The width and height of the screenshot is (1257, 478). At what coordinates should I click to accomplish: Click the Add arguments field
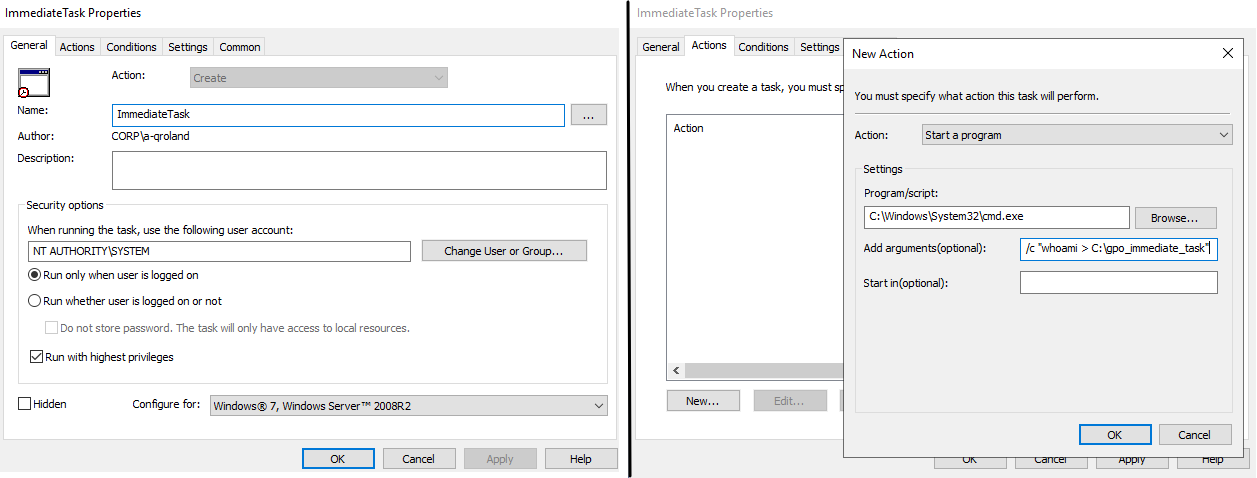pyautogui.click(x=1119, y=248)
